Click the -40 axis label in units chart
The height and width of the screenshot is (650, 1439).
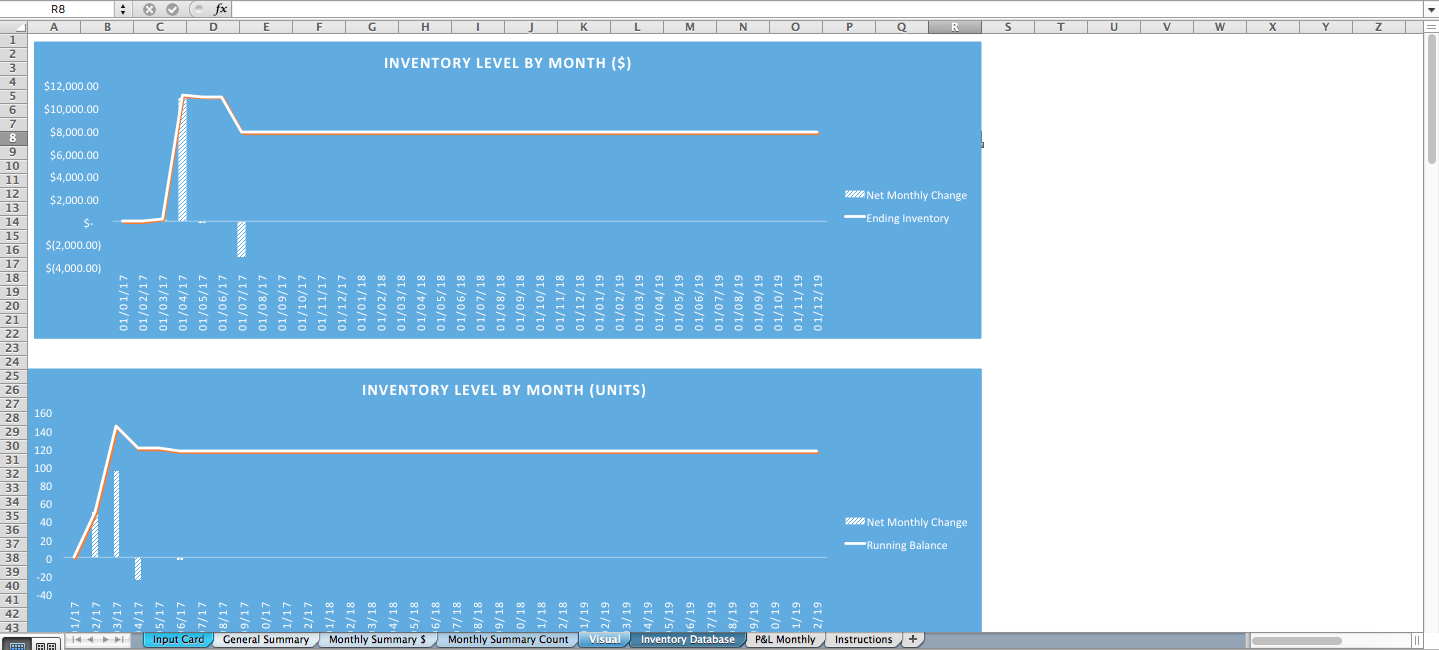tap(44, 596)
